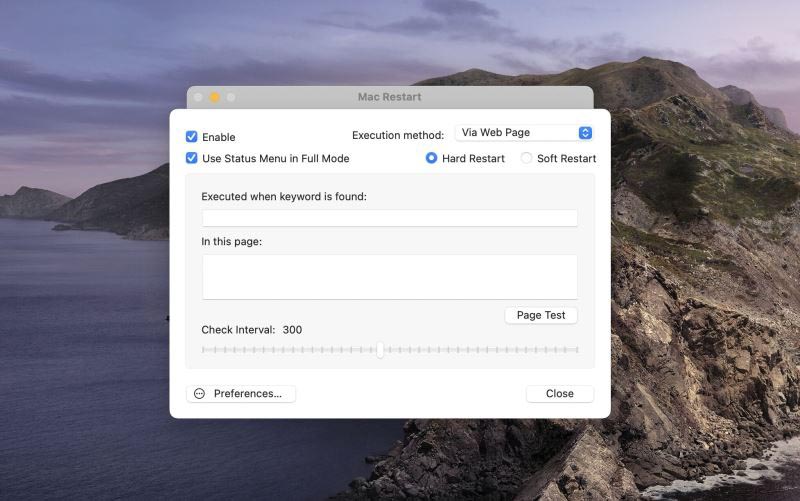This screenshot has width=800, height=501.
Task: Click the Execution method label
Action: pos(398,135)
